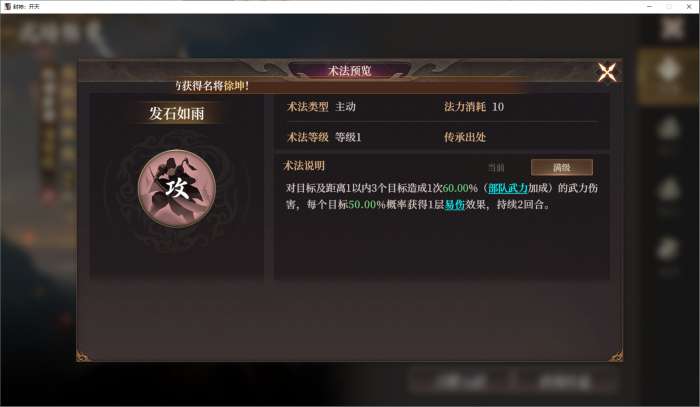Screen dimensions: 700x407
Task: Open the 易伤 effect keyword link
Action: tap(455, 205)
